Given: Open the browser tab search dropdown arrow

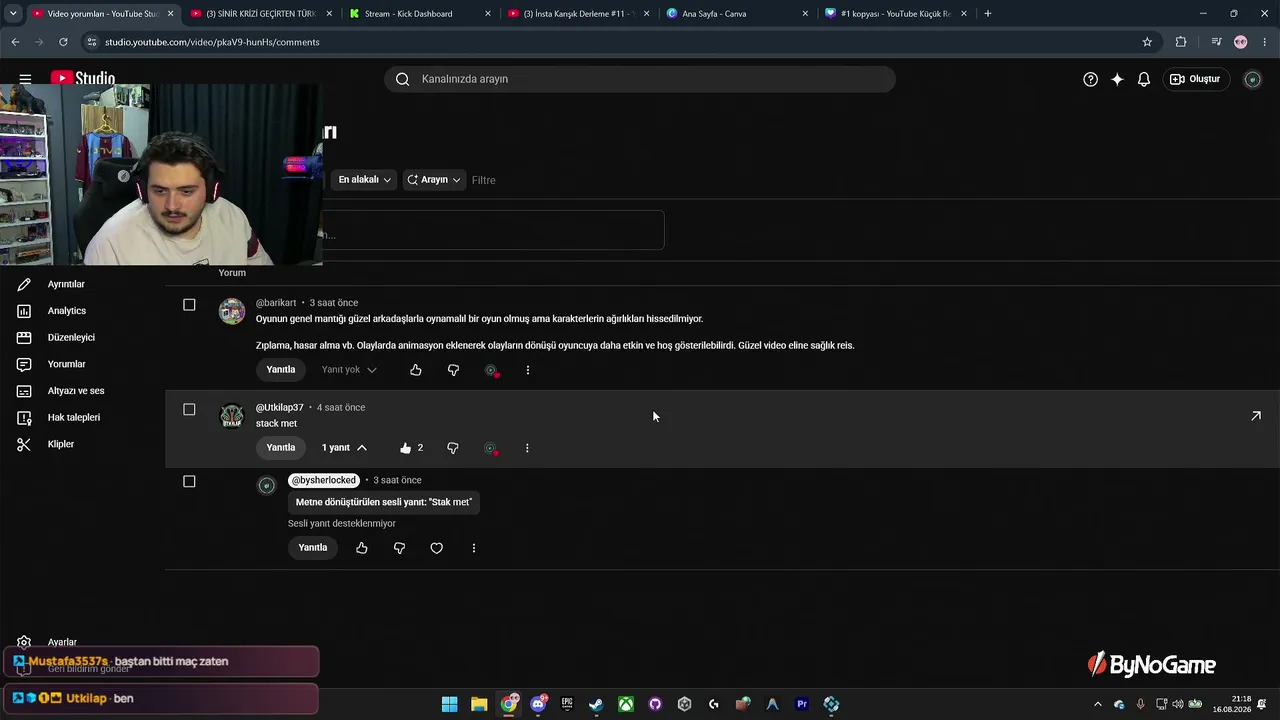Looking at the screenshot, I should pos(13,14).
